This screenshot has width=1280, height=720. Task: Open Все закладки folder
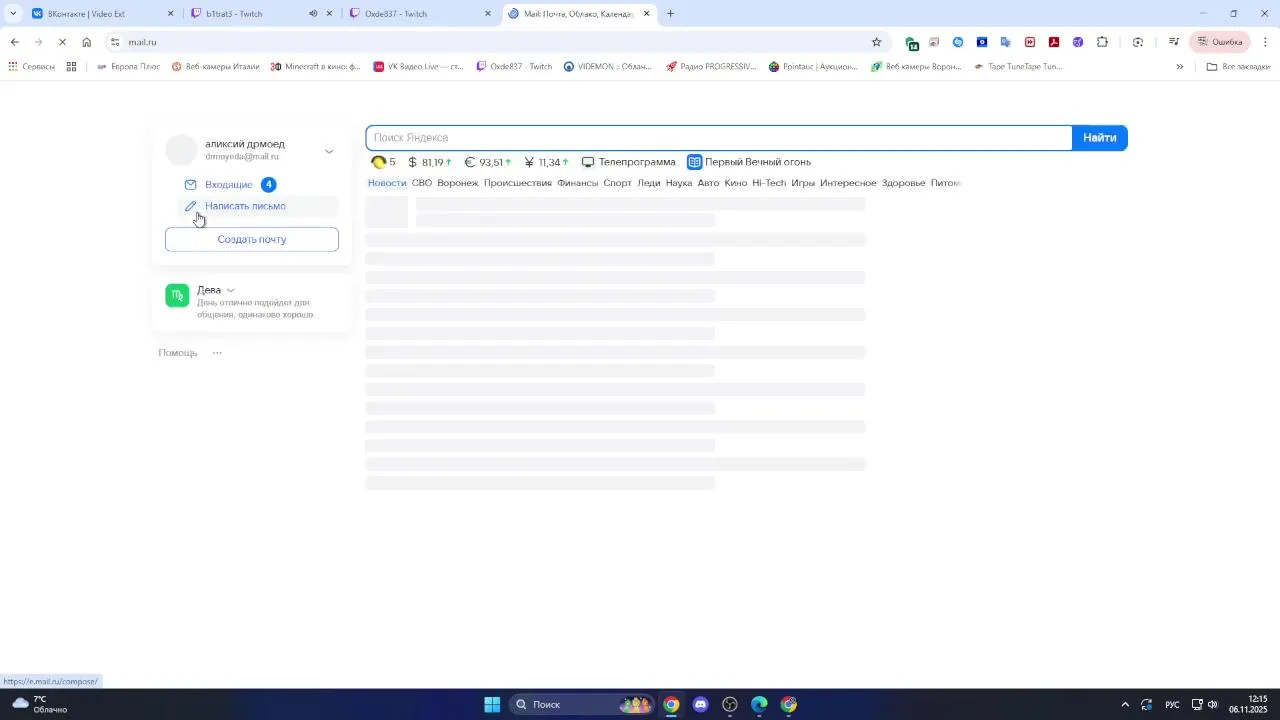[x=1238, y=67]
